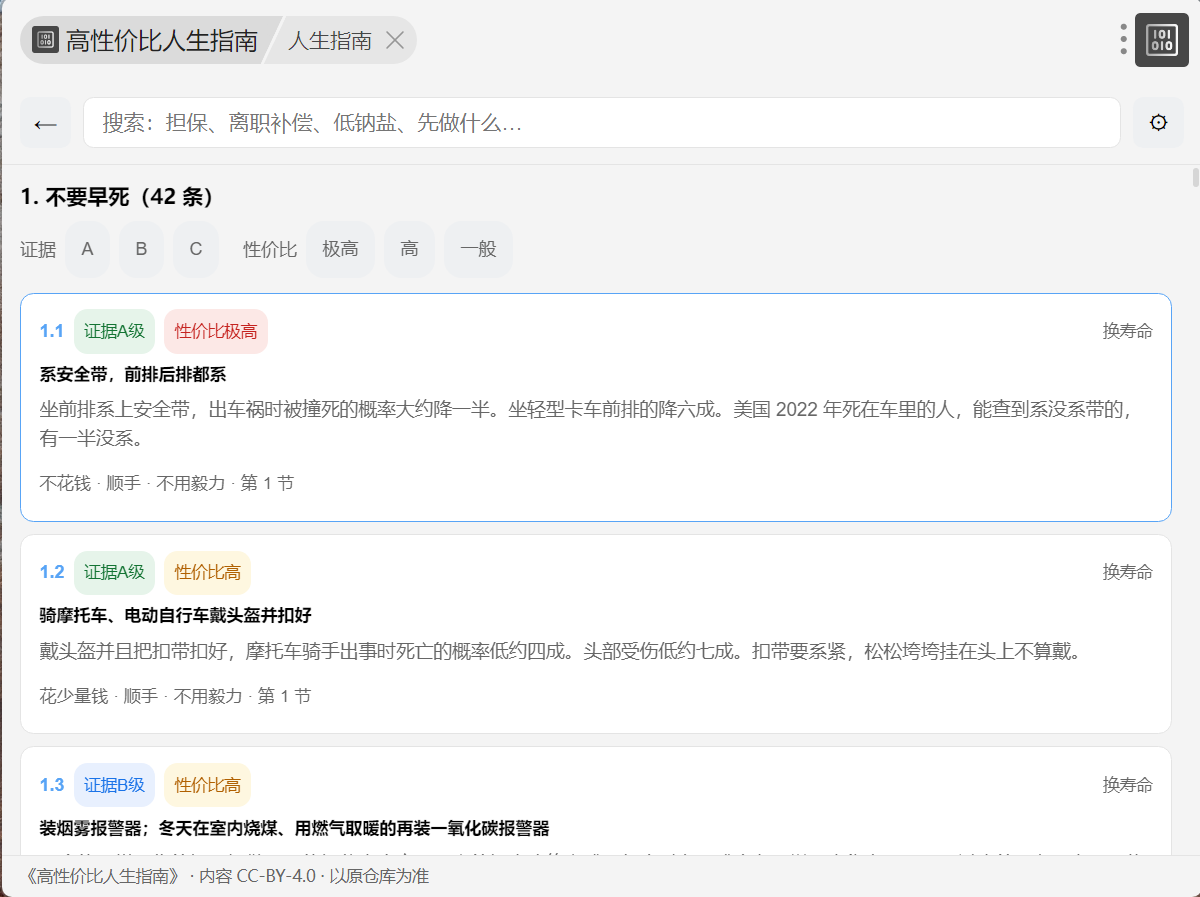The image size is (1200, 897).
Task: Click the 换寿命 label on card 1.3
Action: [x=1128, y=785]
